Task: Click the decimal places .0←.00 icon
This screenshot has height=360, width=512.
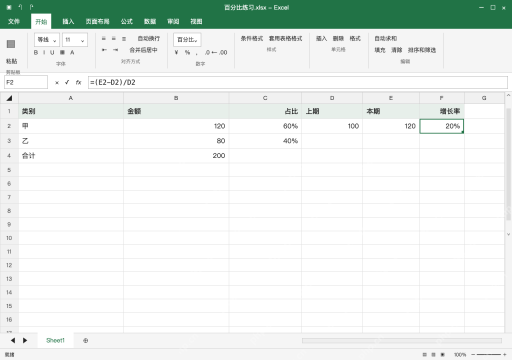Action: pyautogui.click(x=216, y=52)
